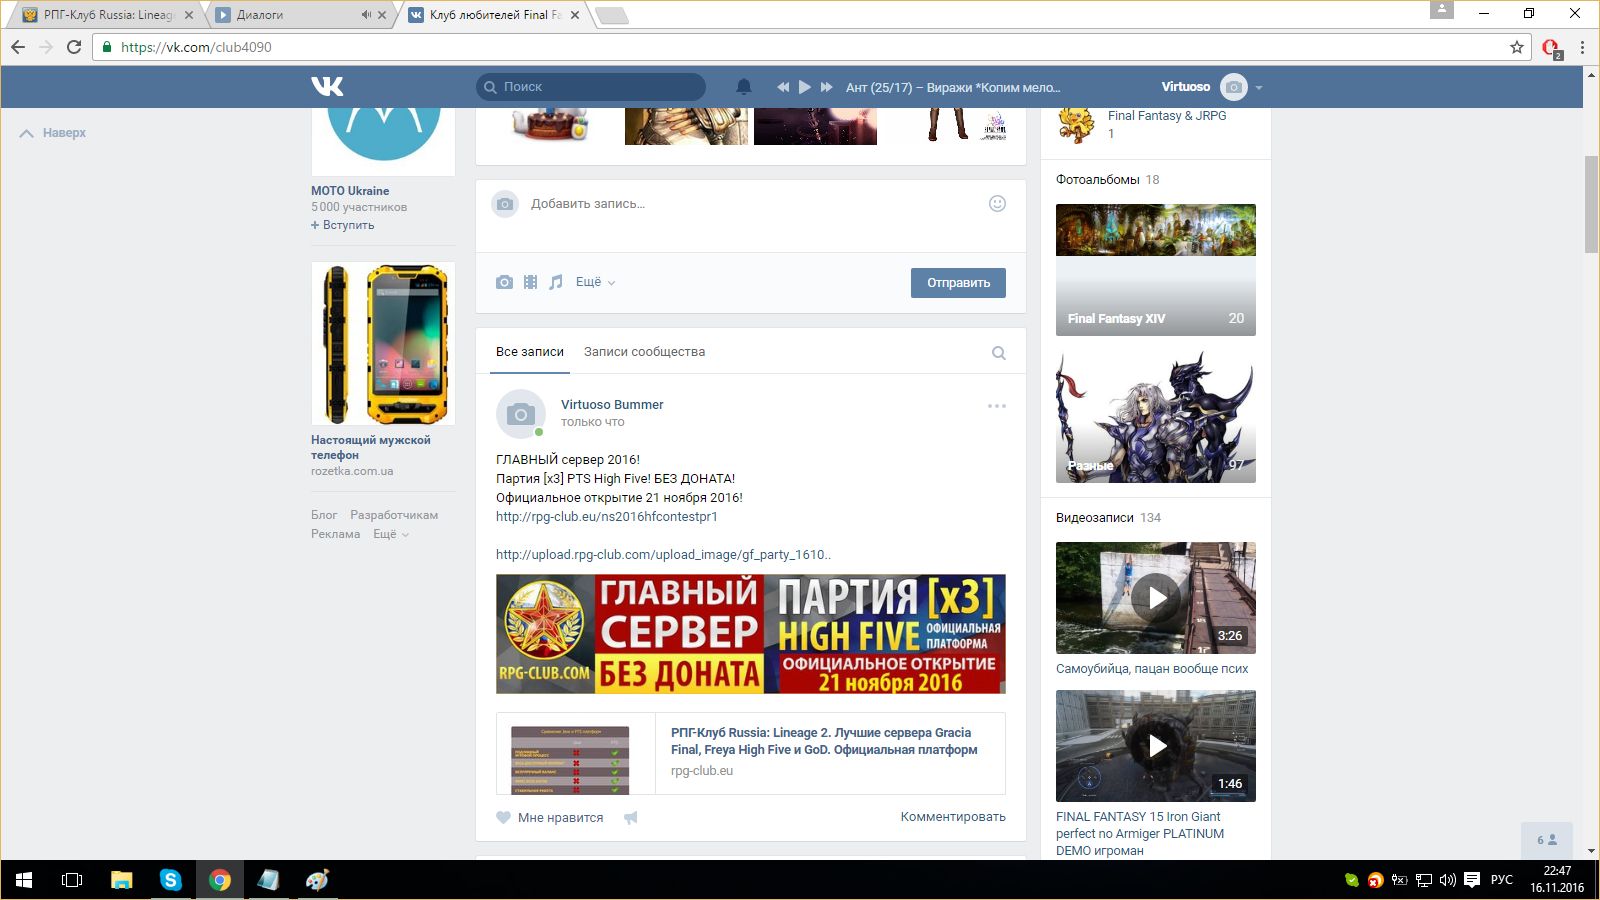Open Разные photo album thumbnail

point(1156,417)
